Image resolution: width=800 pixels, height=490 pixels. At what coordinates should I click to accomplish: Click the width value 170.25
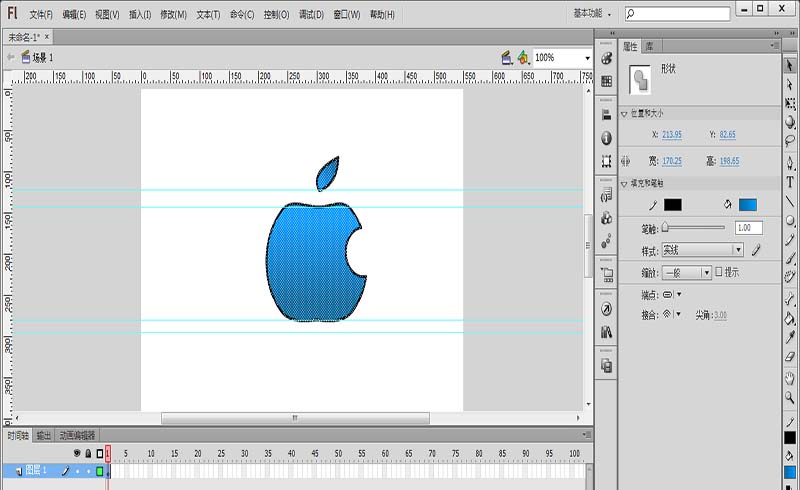(x=672, y=161)
